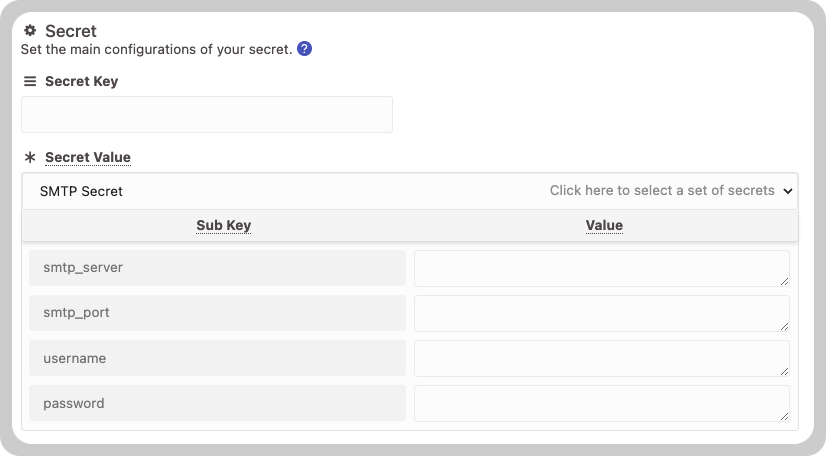Viewport: 826px width, 456px height.
Task: Click the resize grip of the smtp_server value box
Action: (x=784, y=282)
